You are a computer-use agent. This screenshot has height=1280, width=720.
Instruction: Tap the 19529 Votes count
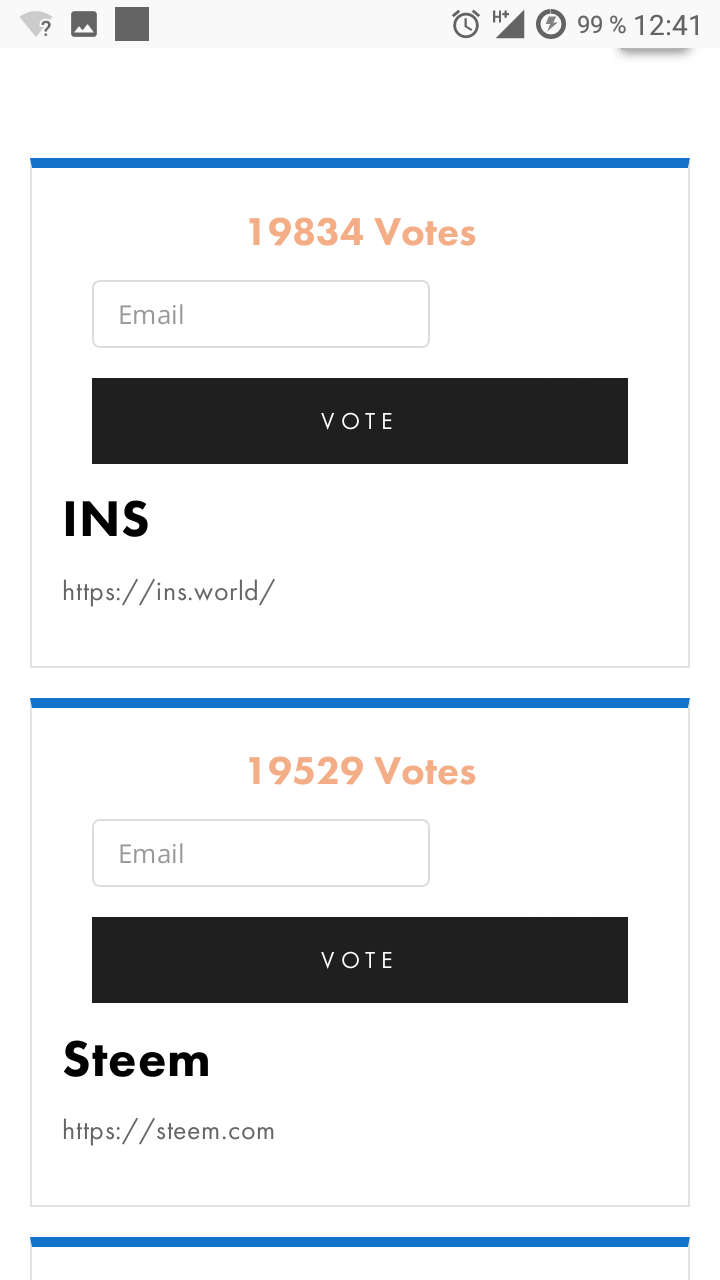tap(361, 771)
